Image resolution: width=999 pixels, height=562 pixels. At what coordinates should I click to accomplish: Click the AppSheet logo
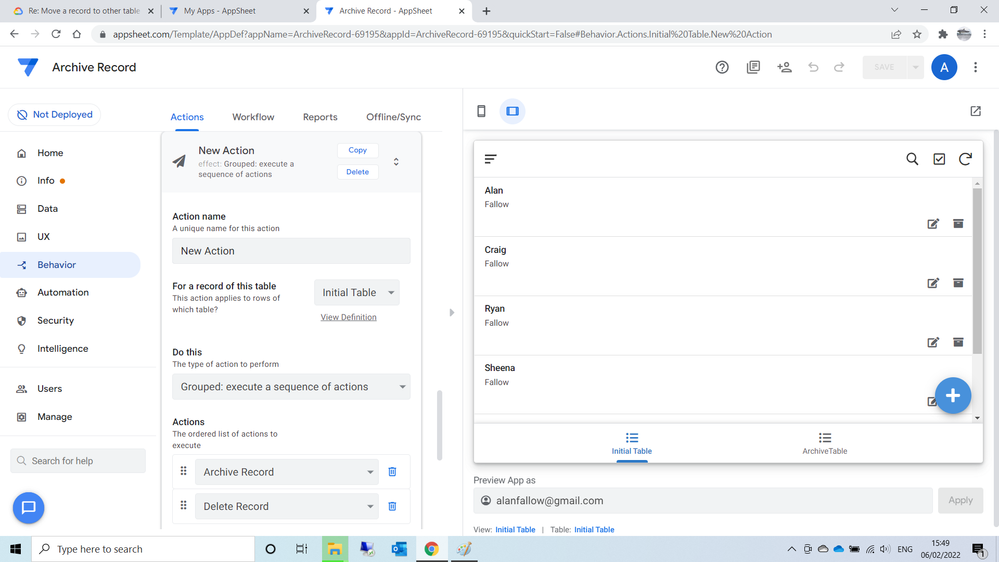coord(28,67)
